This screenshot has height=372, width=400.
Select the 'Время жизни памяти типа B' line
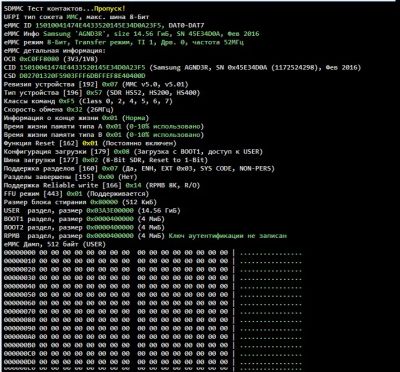coord(104,135)
